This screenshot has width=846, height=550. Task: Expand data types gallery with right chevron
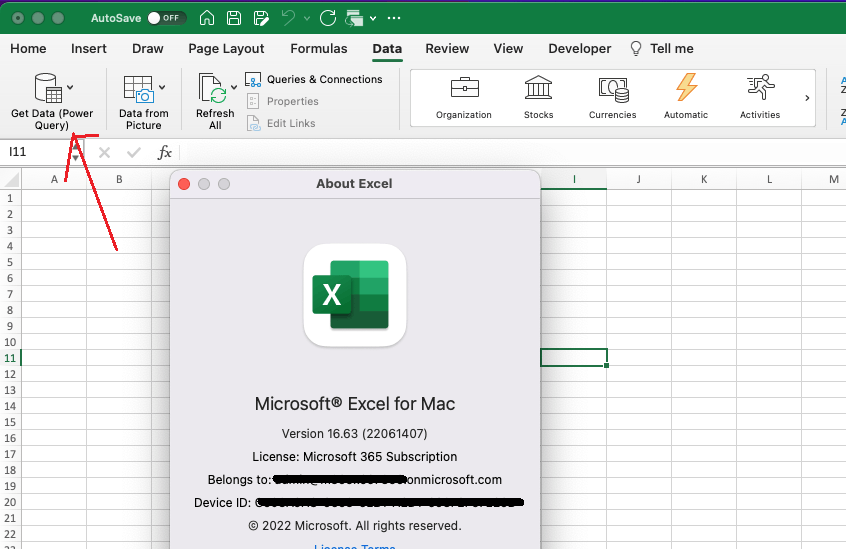click(807, 98)
